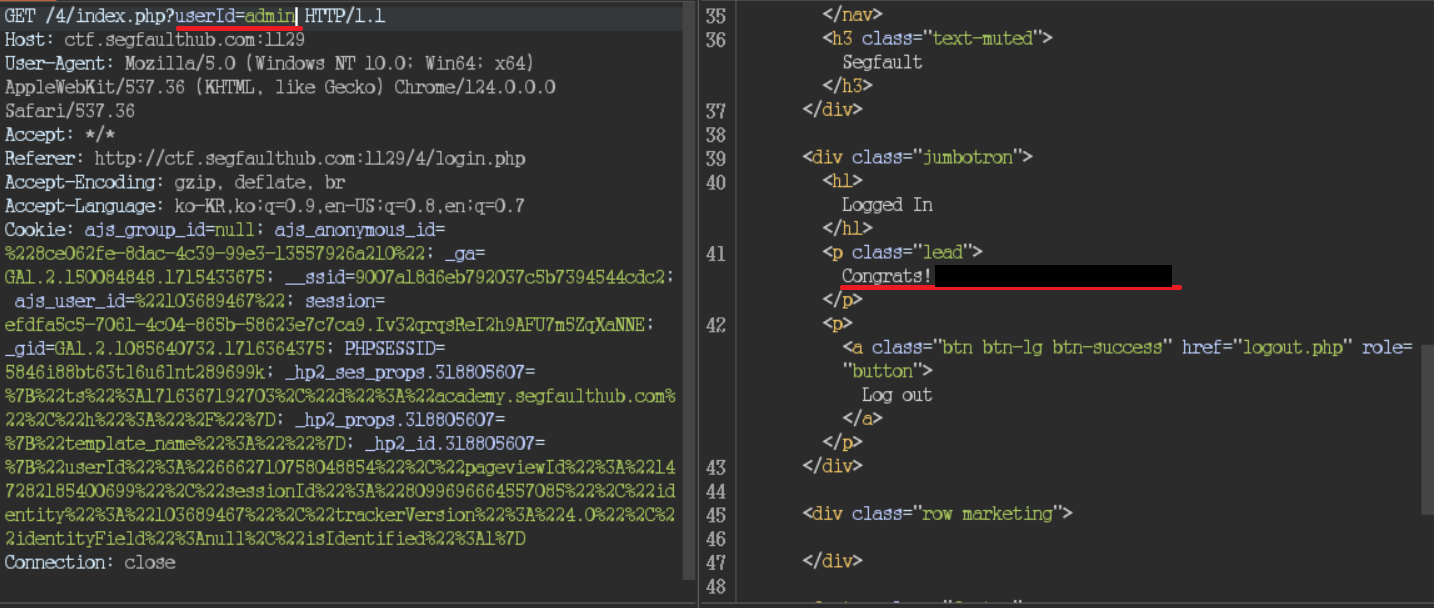This screenshot has height=608, width=1434.
Task: Click response line number 48
Action: 715,587
